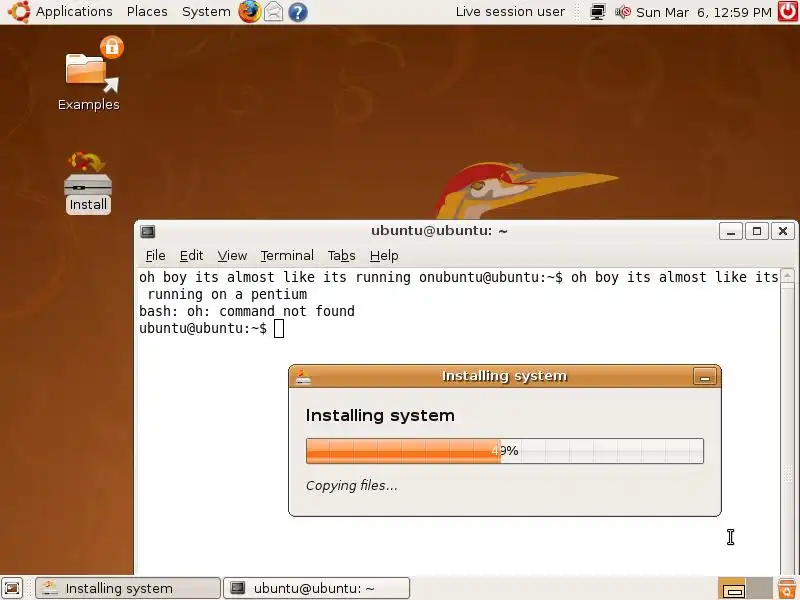Open the terminal Help menu
This screenshot has width=800, height=600.
coord(384,256)
